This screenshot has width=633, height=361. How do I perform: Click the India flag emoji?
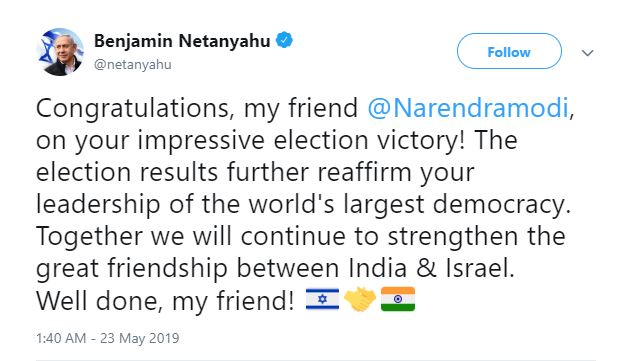398,299
